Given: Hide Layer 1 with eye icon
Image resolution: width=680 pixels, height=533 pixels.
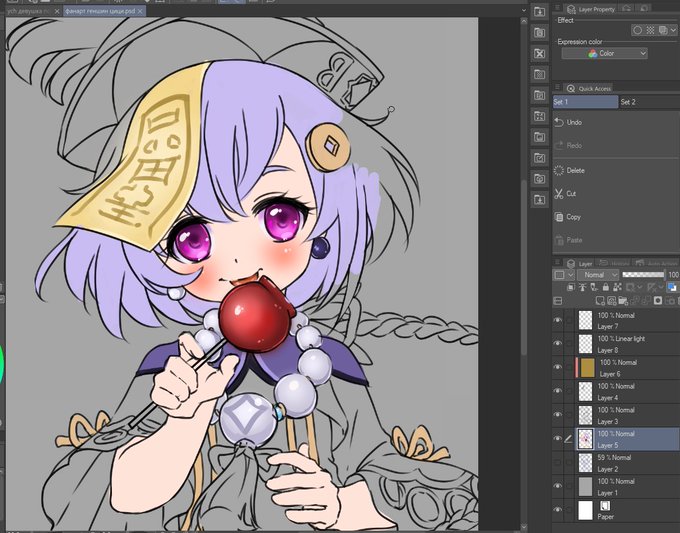Looking at the screenshot, I should pos(558,486).
